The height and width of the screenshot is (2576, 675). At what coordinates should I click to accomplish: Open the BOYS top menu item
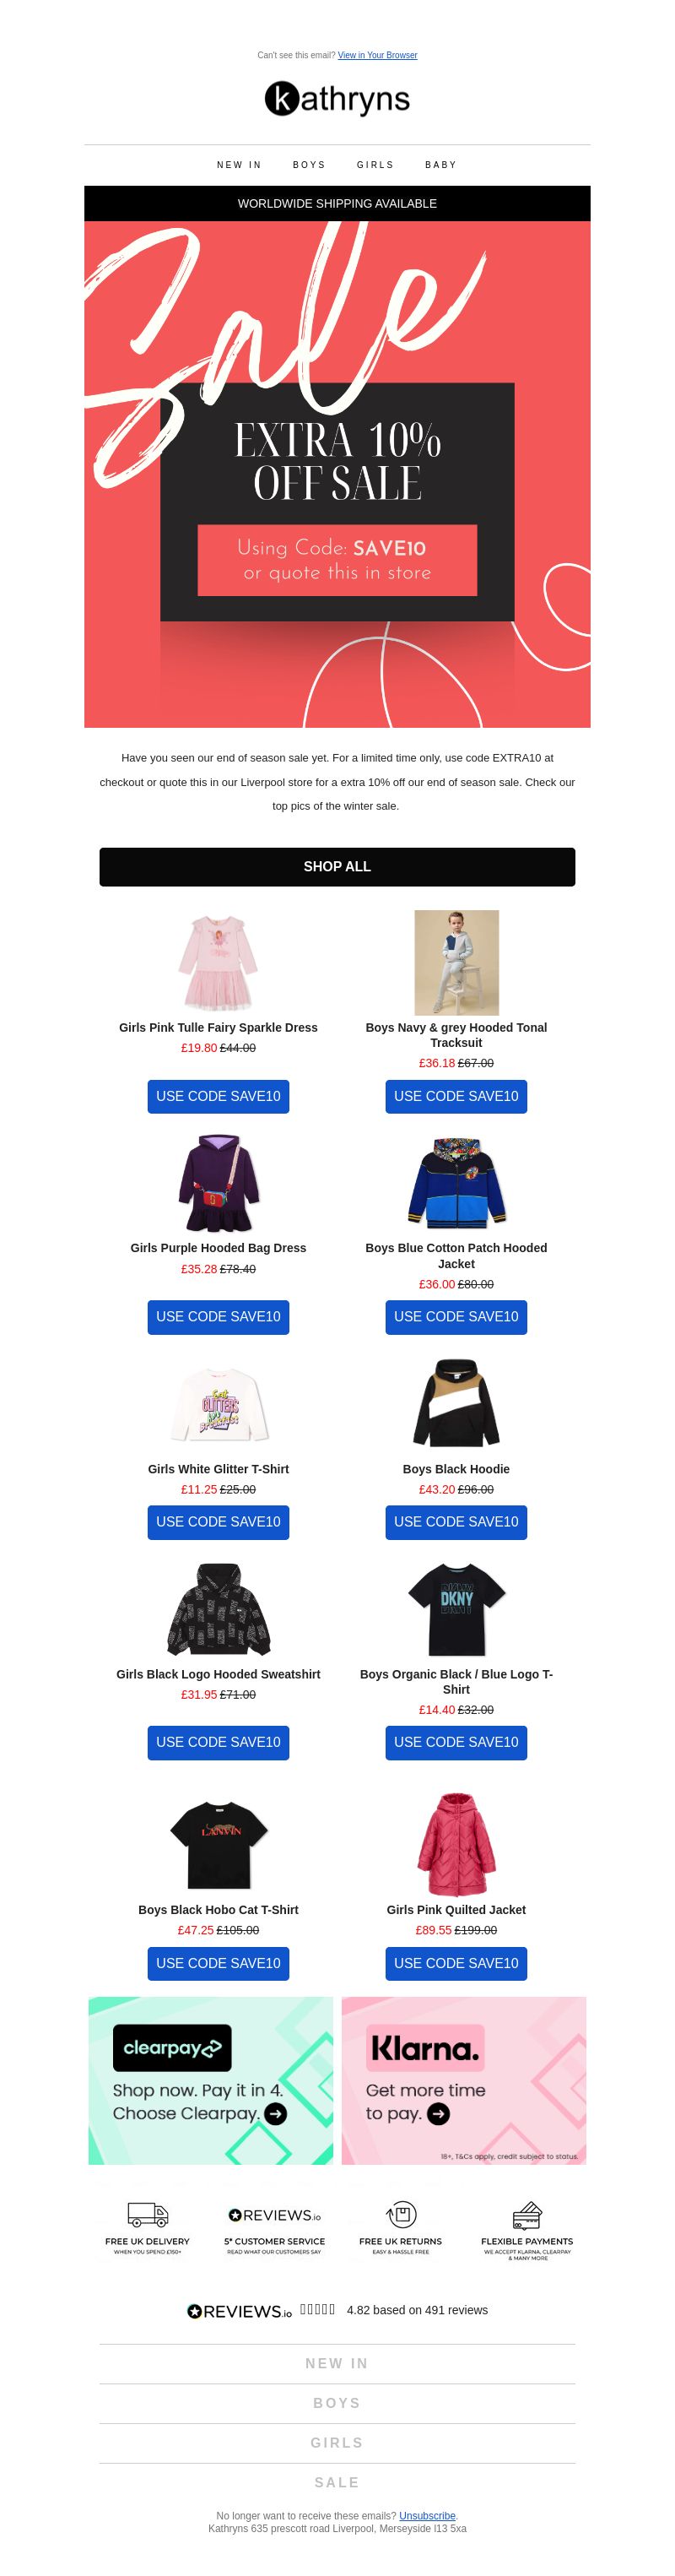click(x=309, y=164)
